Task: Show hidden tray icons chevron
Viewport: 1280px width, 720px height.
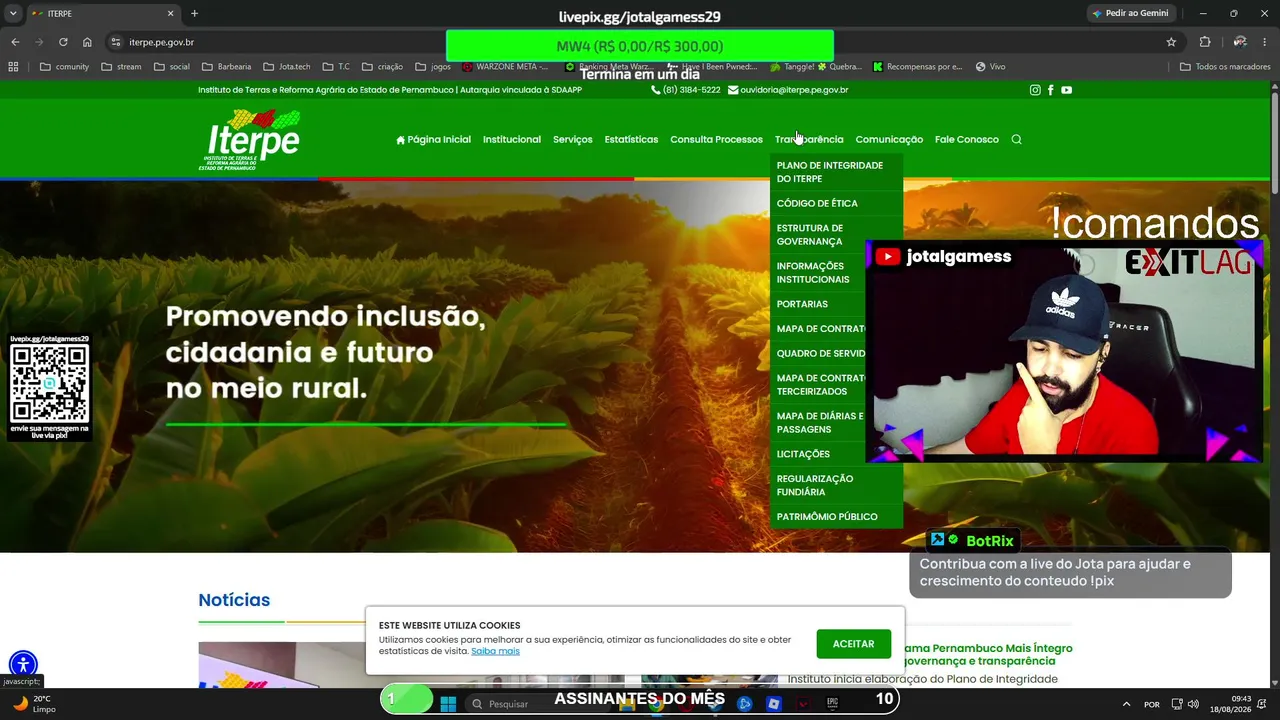Action: (1126, 704)
